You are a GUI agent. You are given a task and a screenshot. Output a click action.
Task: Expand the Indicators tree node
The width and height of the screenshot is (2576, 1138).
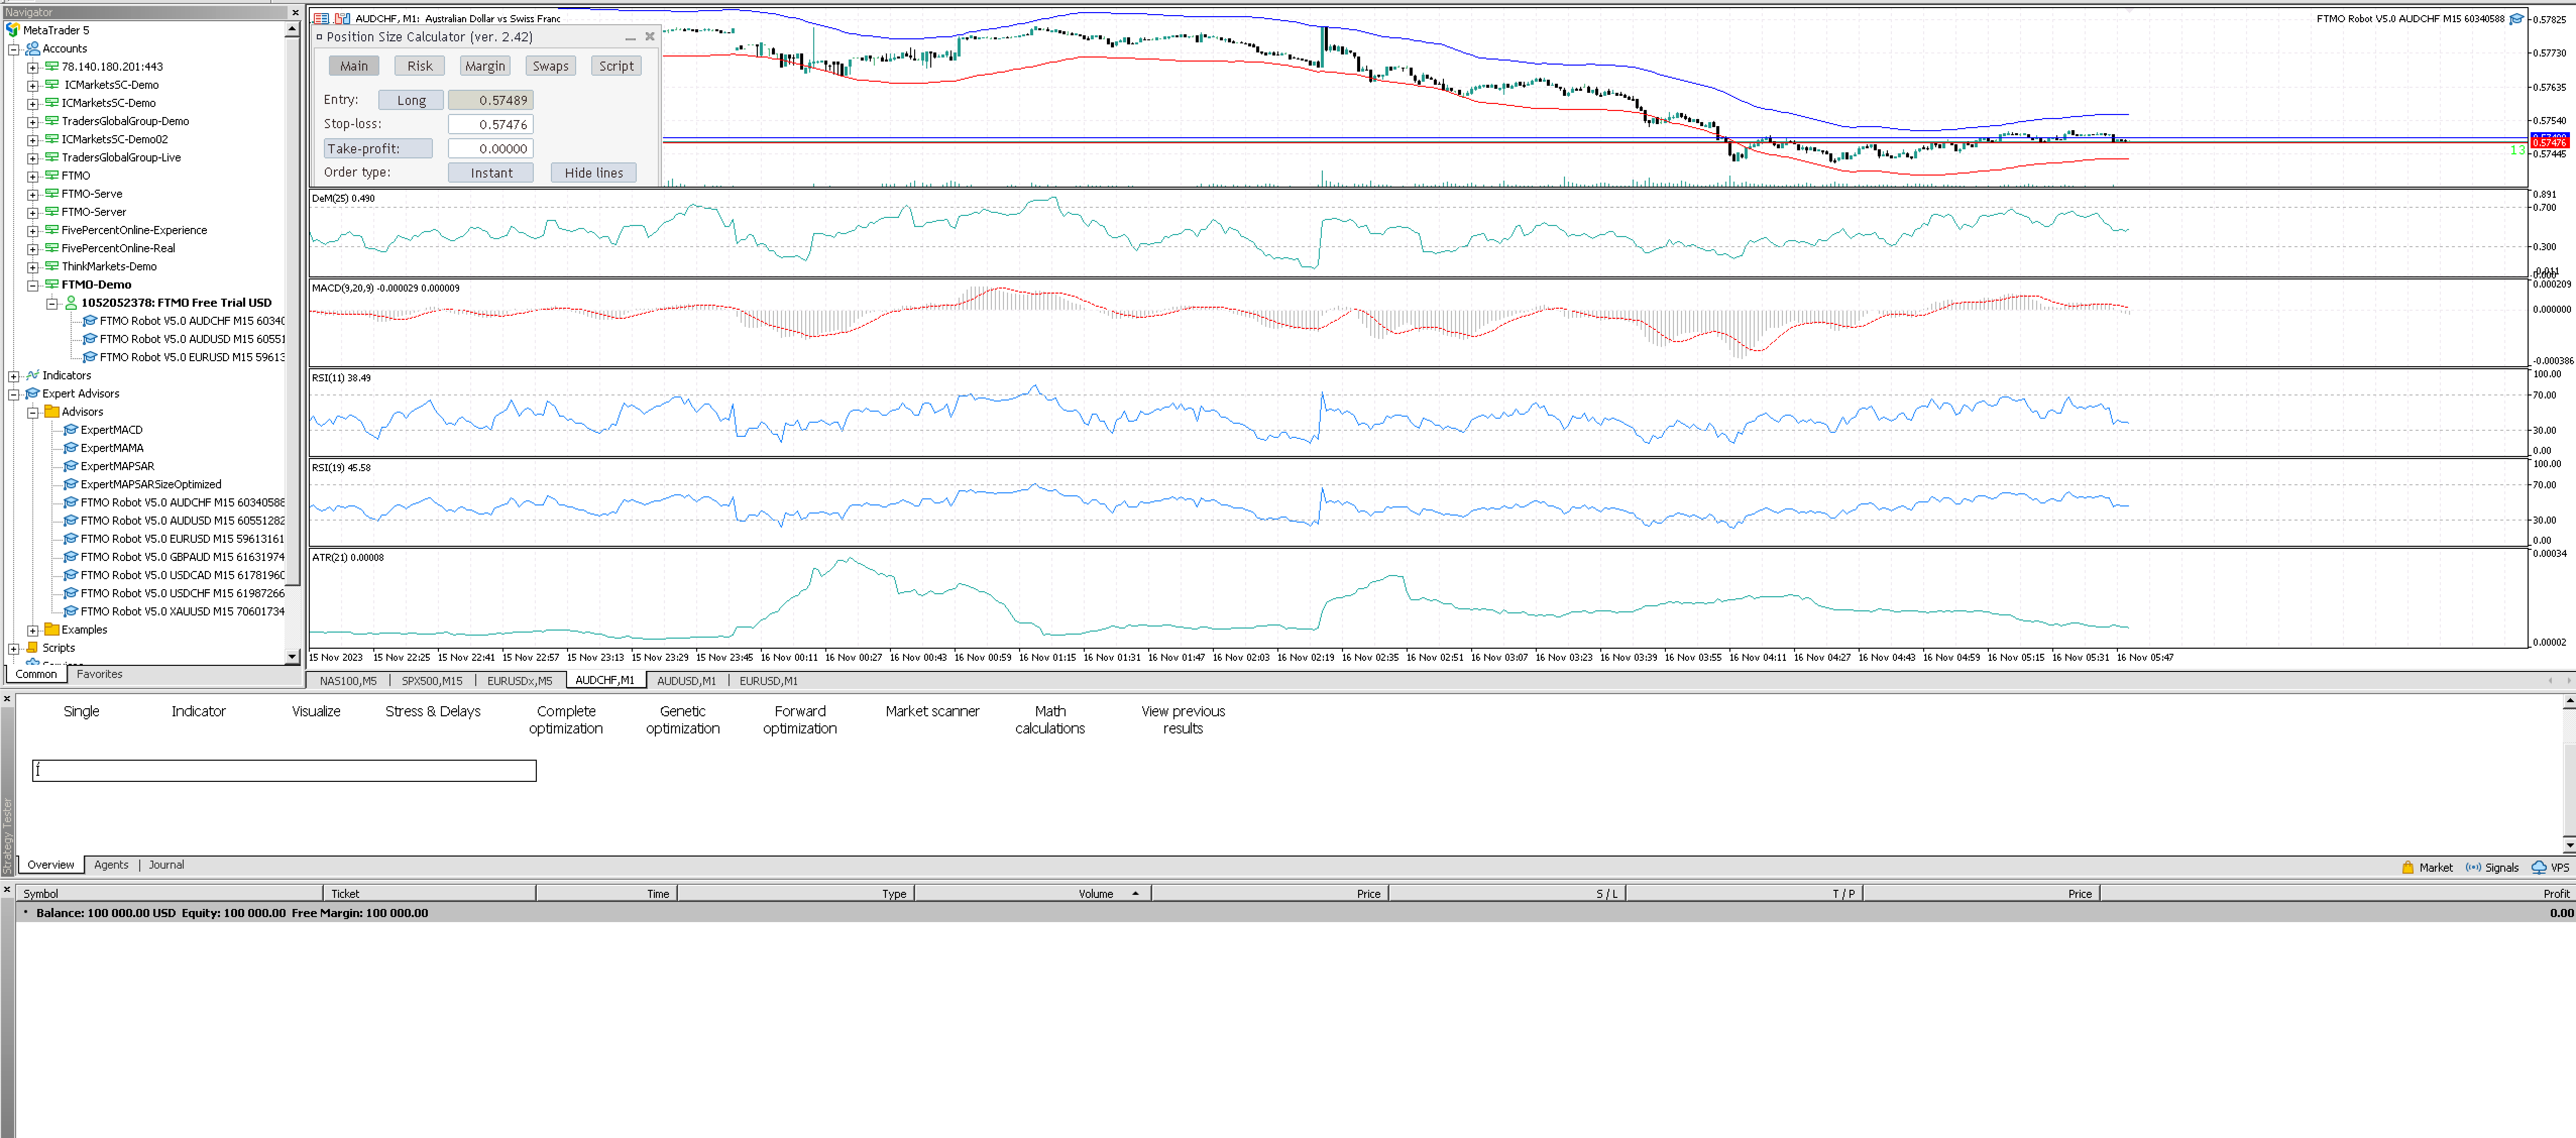[13, 376]
